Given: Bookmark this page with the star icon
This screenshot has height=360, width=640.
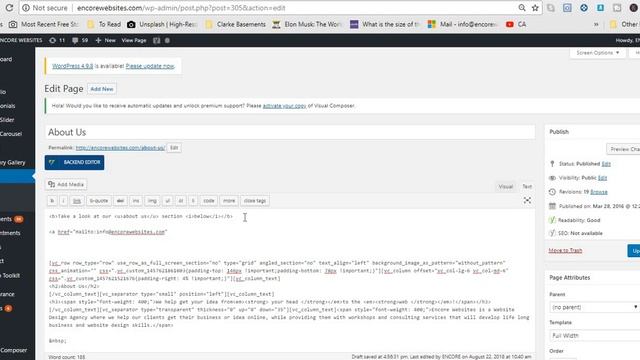Looking at the screenshot, I should pos(535,8).
